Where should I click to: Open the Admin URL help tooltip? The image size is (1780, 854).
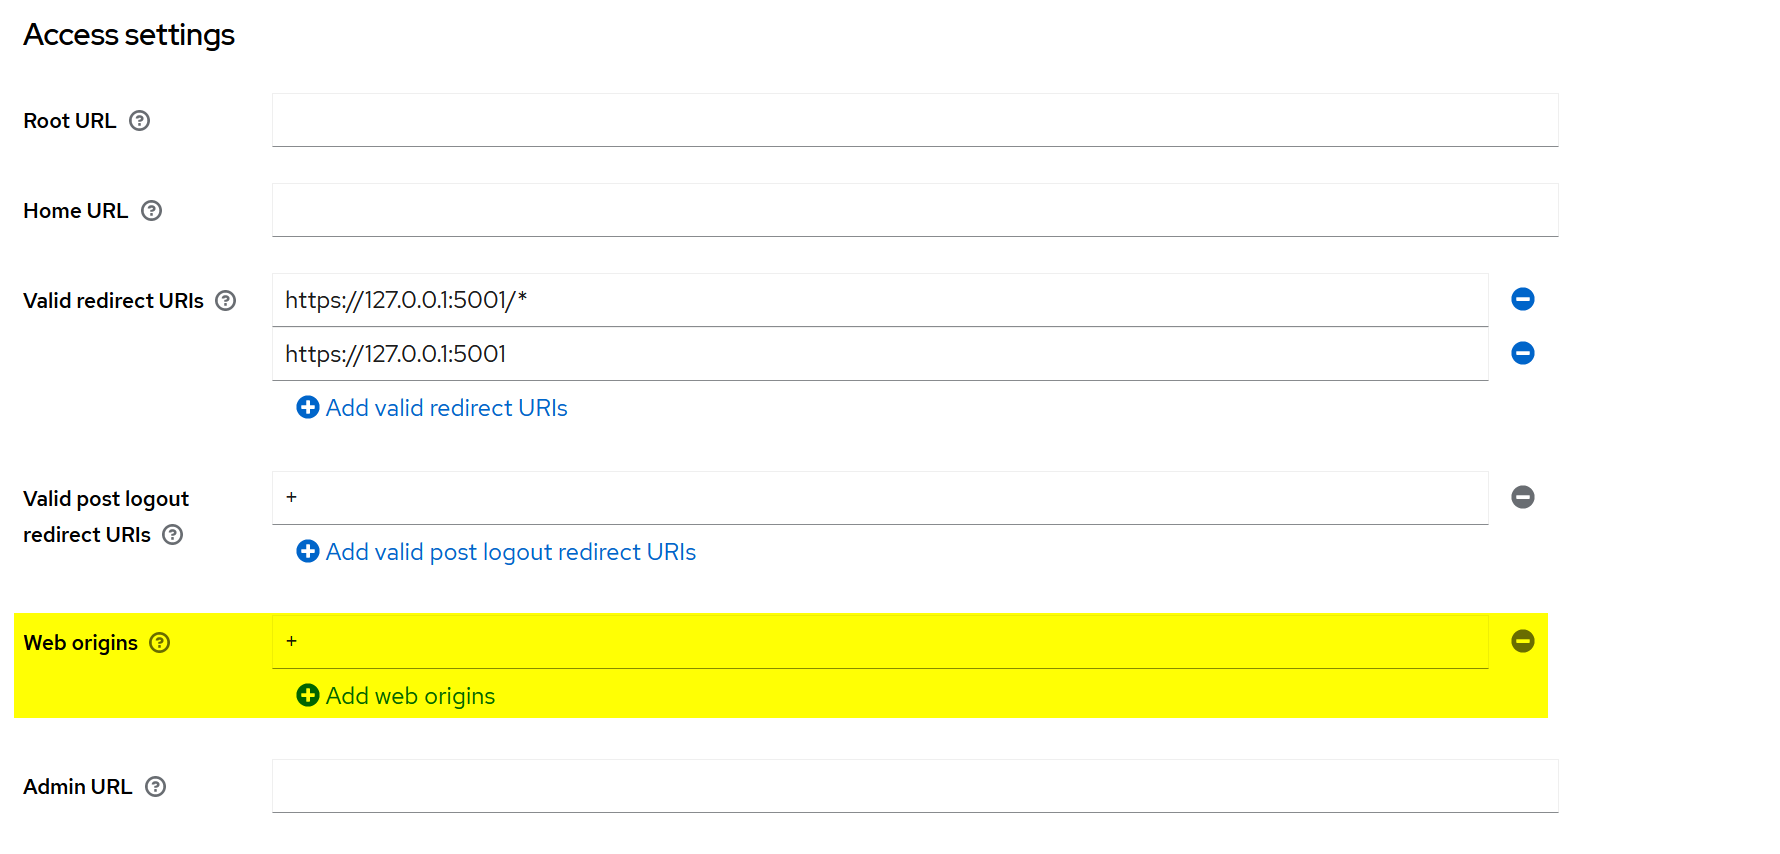156,787
